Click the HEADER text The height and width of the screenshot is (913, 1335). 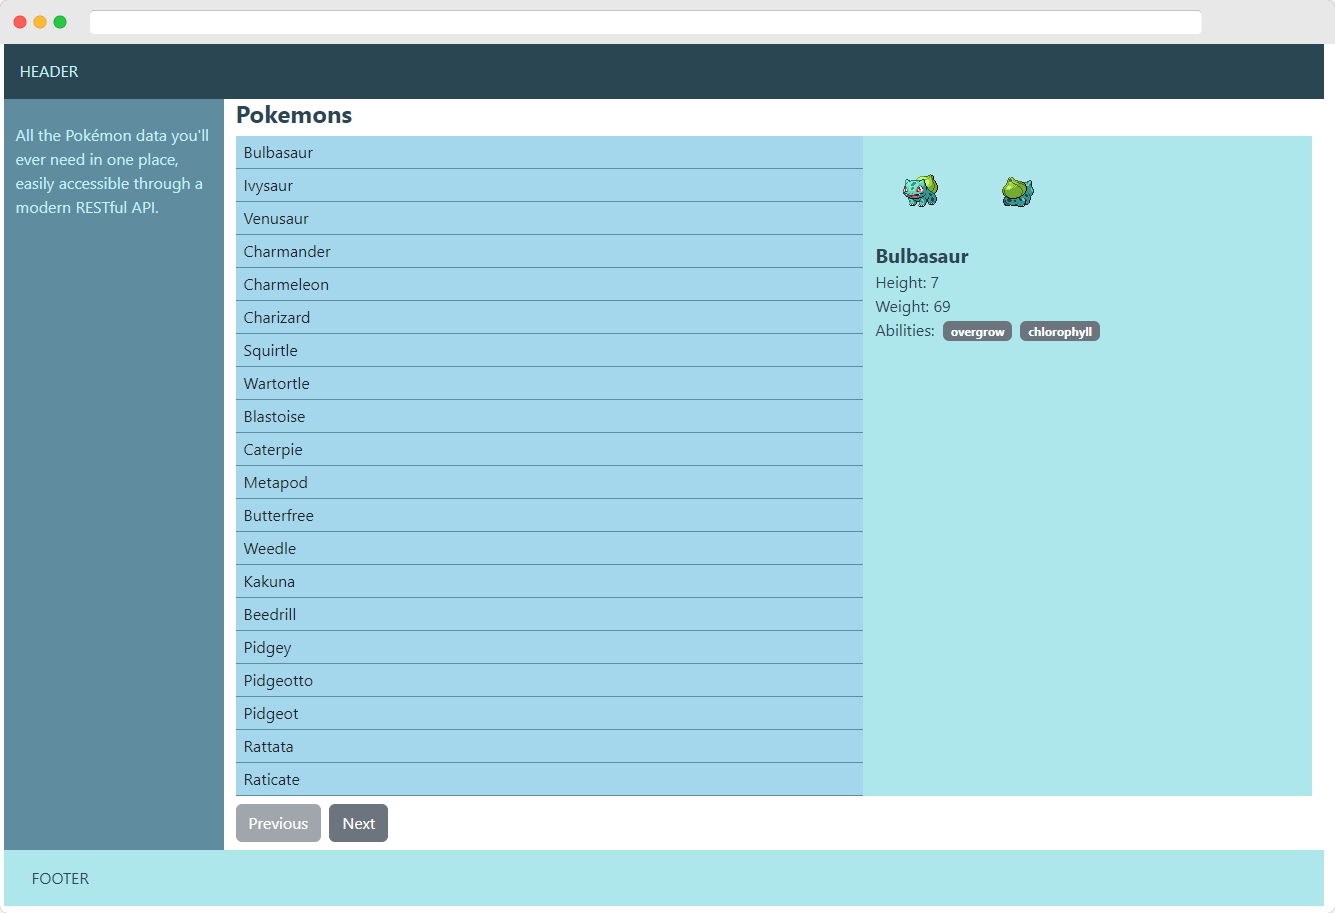coord(49,72)
